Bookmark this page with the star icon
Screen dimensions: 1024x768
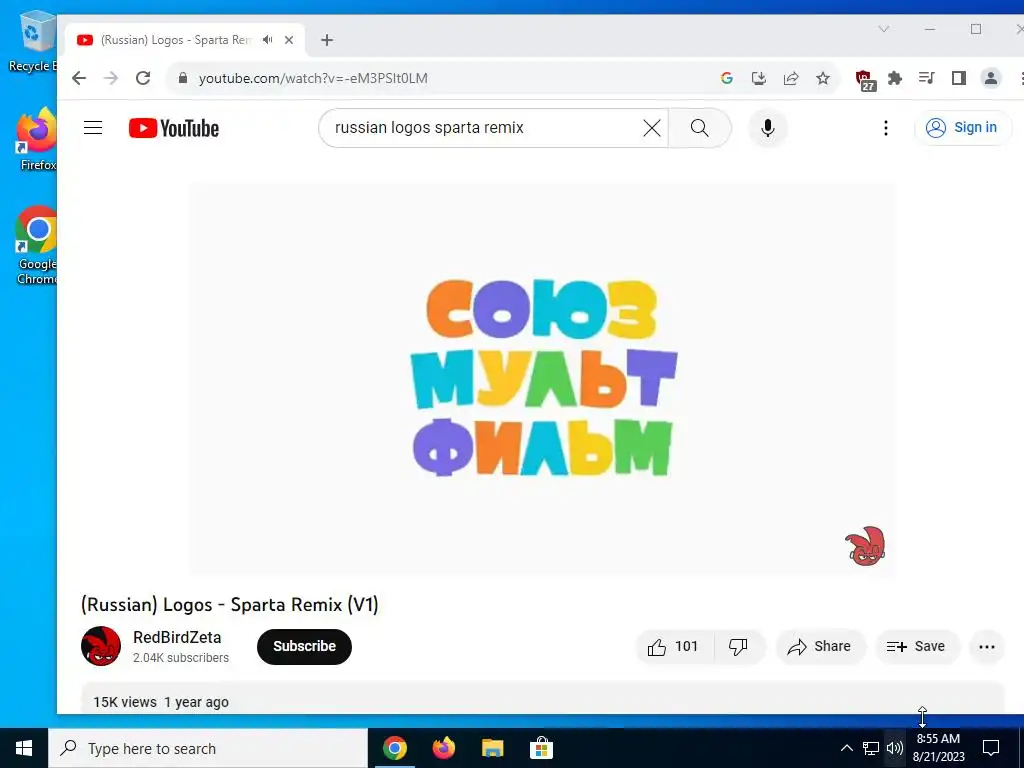(x=823, y=78)
